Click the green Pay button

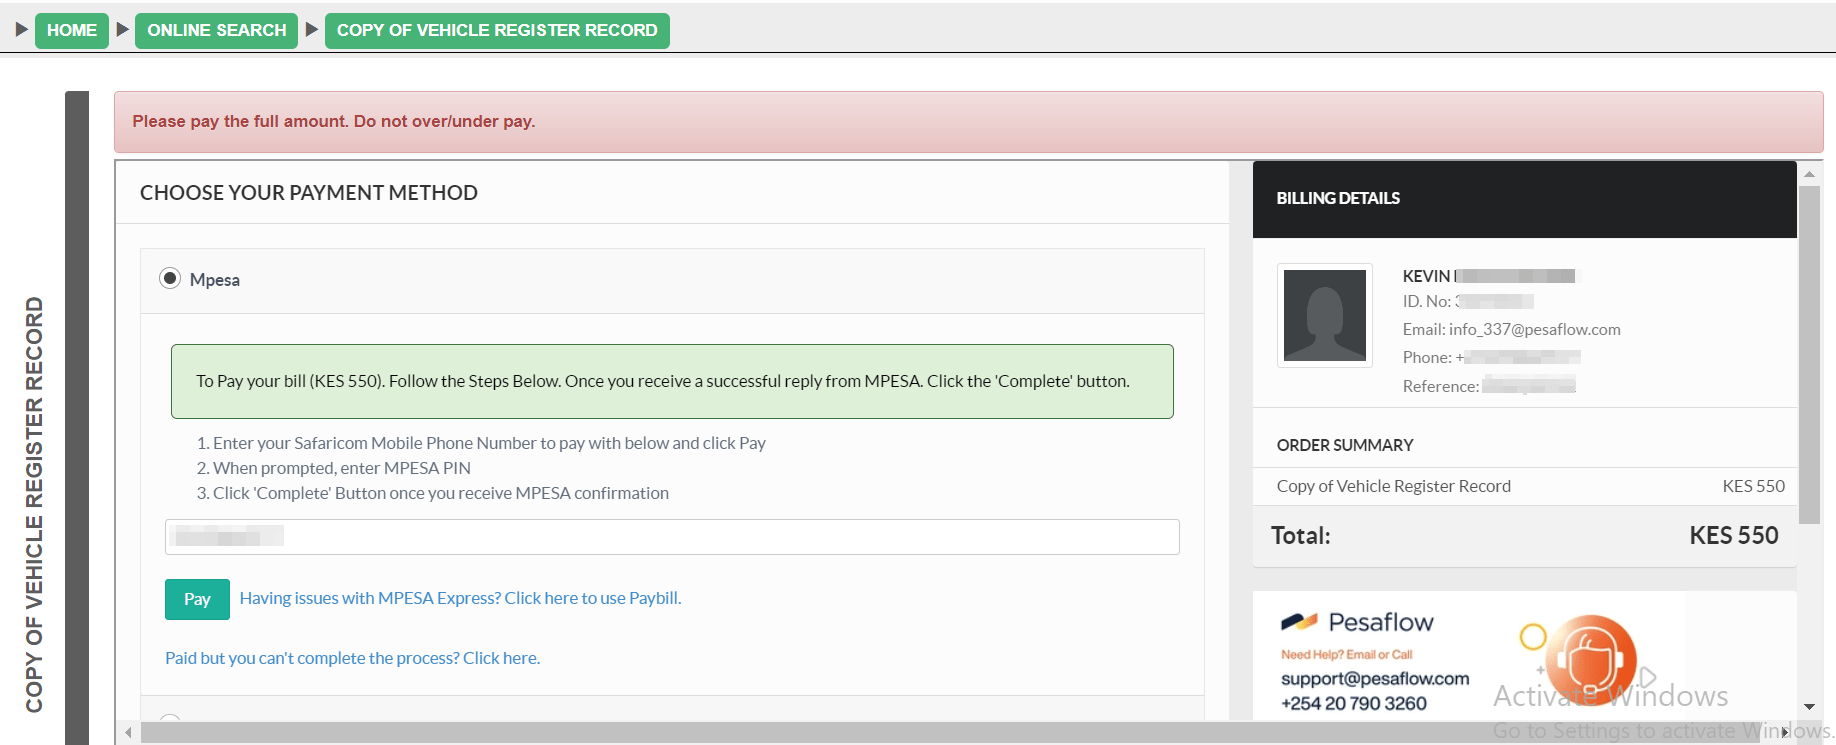(x=197, y=599)
